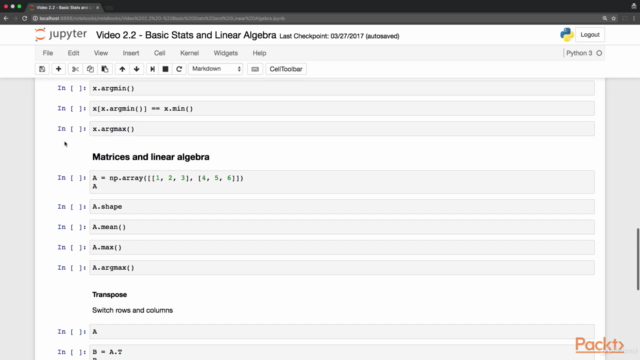Viewport: 640px width, 360px height.
Task: Click the page vertical scrollbar thumb
Action: click(638, 259)
